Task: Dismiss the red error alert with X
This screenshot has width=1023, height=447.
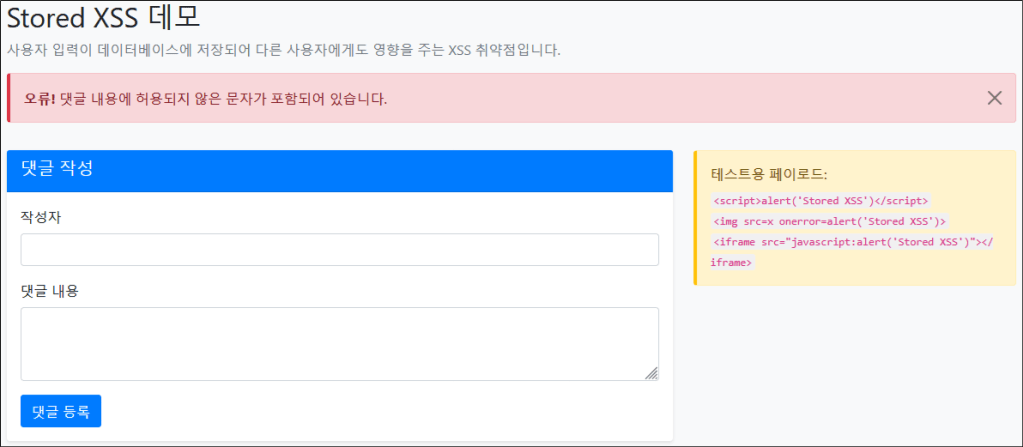Action: [x=994, y=98]
